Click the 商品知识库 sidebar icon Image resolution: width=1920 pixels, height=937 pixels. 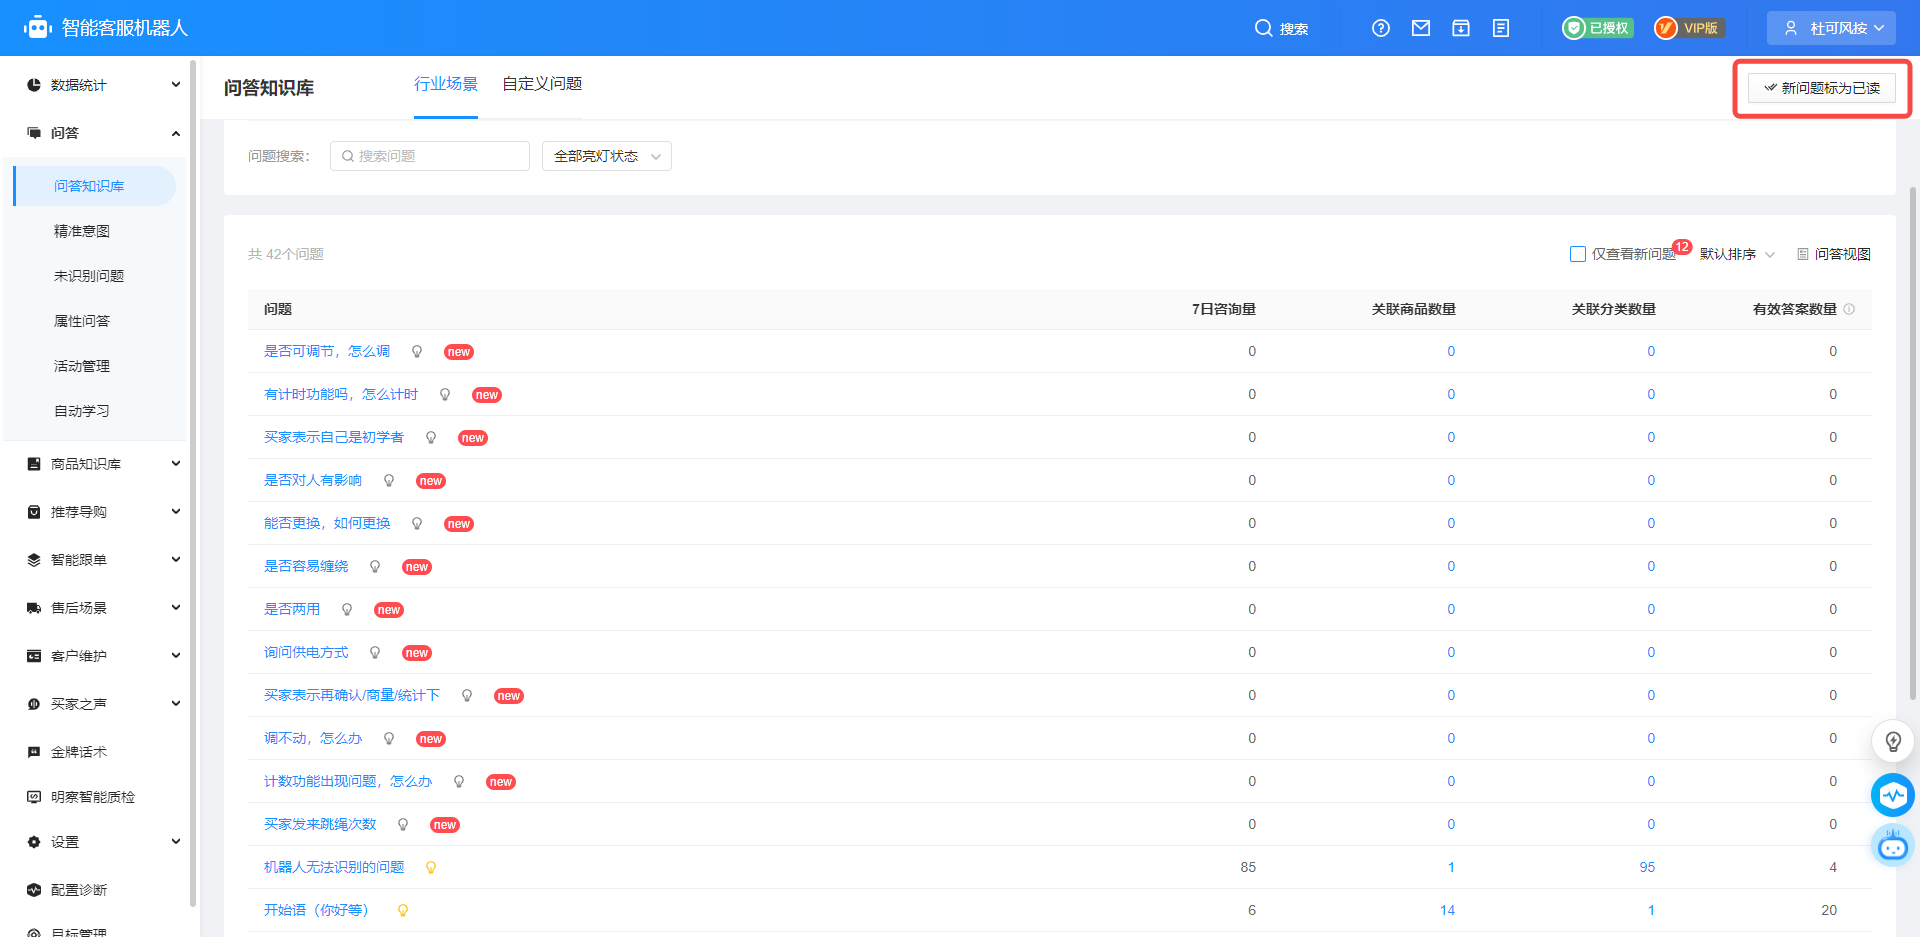(x=34, y=464)
